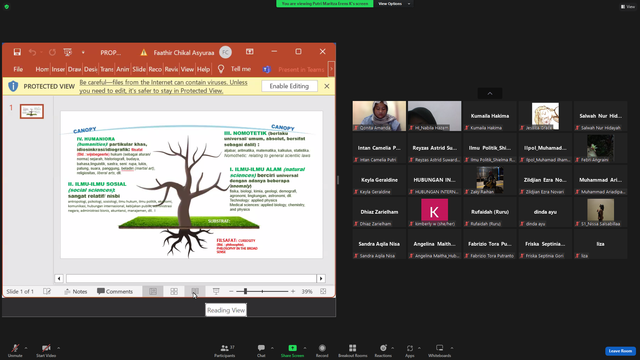Open Whiteboards in Zoom toolbar
Screen dimensions: 640x360
click(440, 350)
